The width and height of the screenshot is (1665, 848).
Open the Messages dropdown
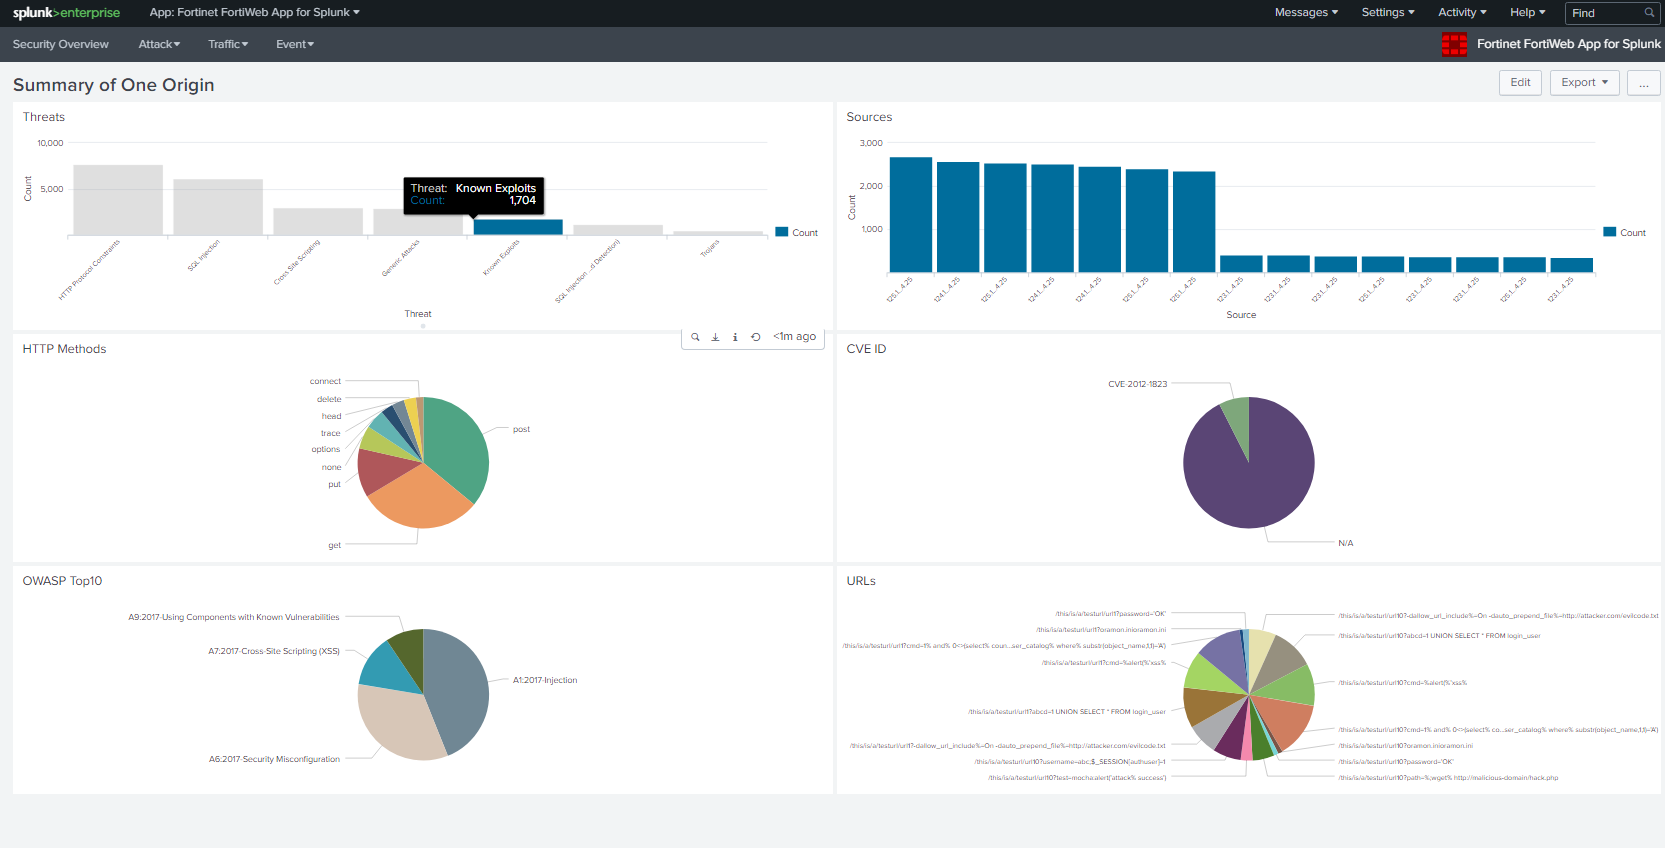coord(1305,13)
